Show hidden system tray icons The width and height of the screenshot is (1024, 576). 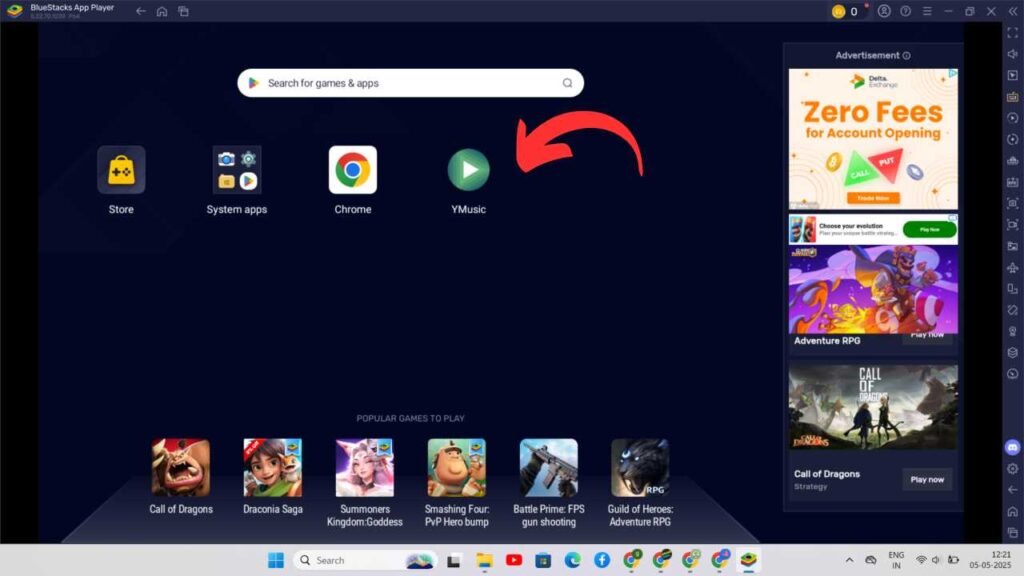(849, 560)
